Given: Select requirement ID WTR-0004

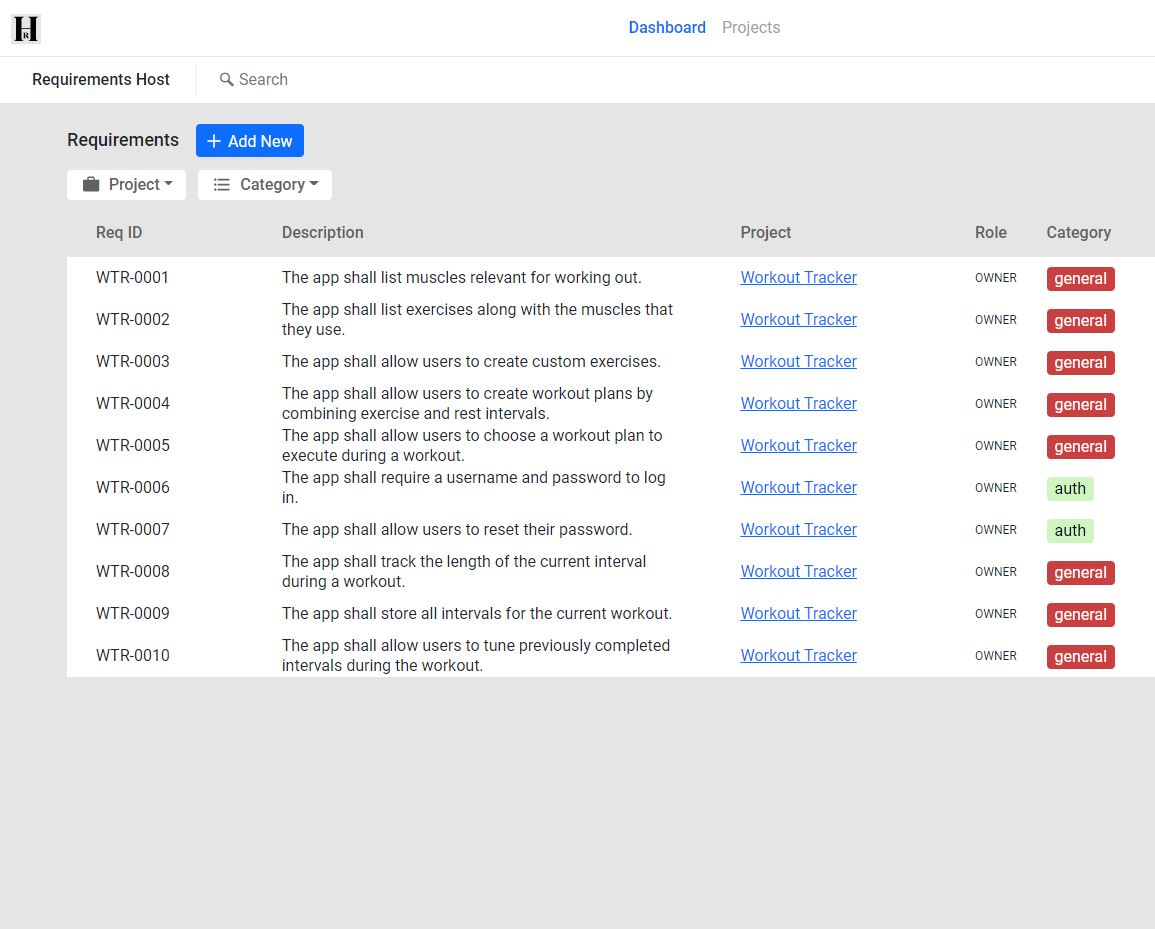Looking at the screenshot, I should pos(133,403).
